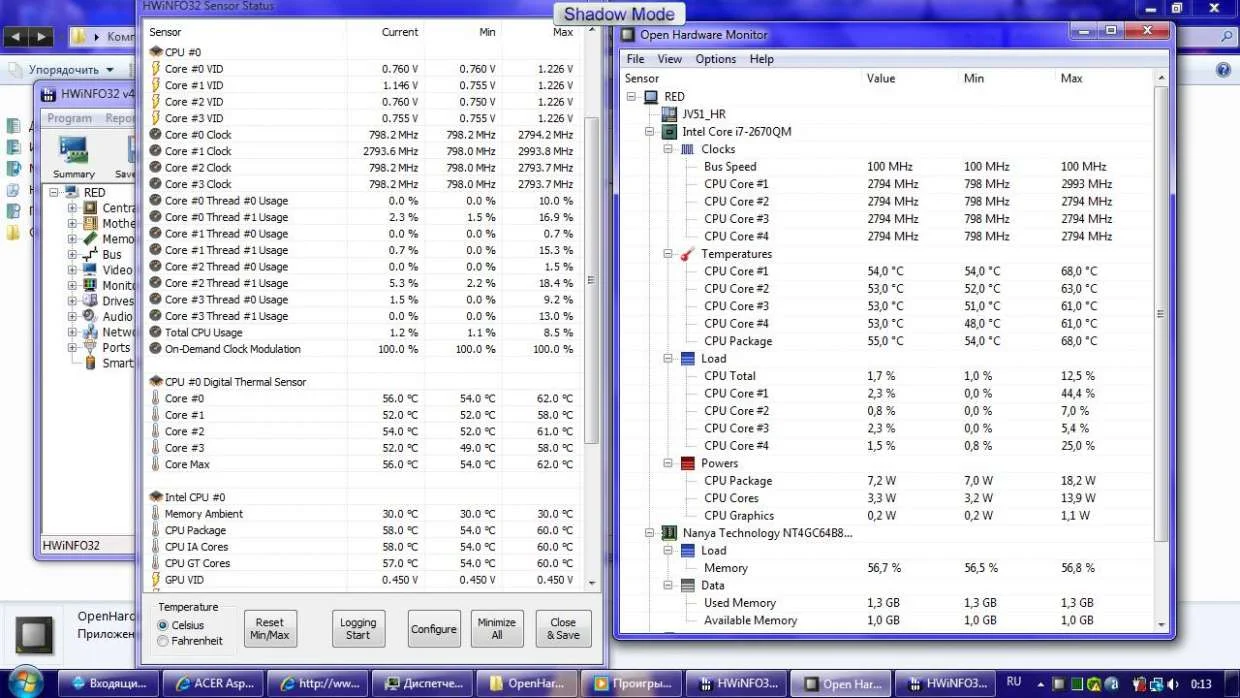
Task: Click the RU language indicator in taskbar
Action: (1014, 682)
